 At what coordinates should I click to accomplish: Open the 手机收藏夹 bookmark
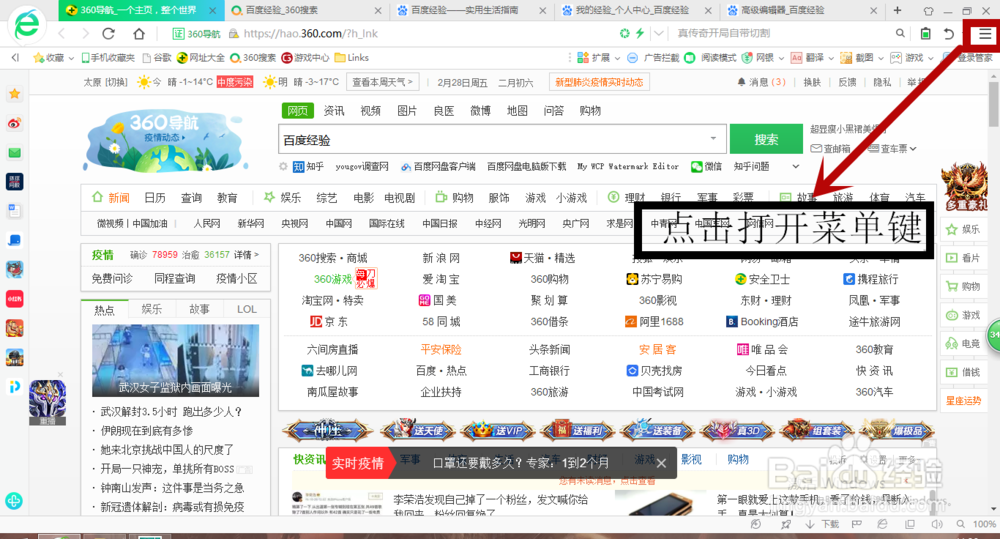[108, 58]
